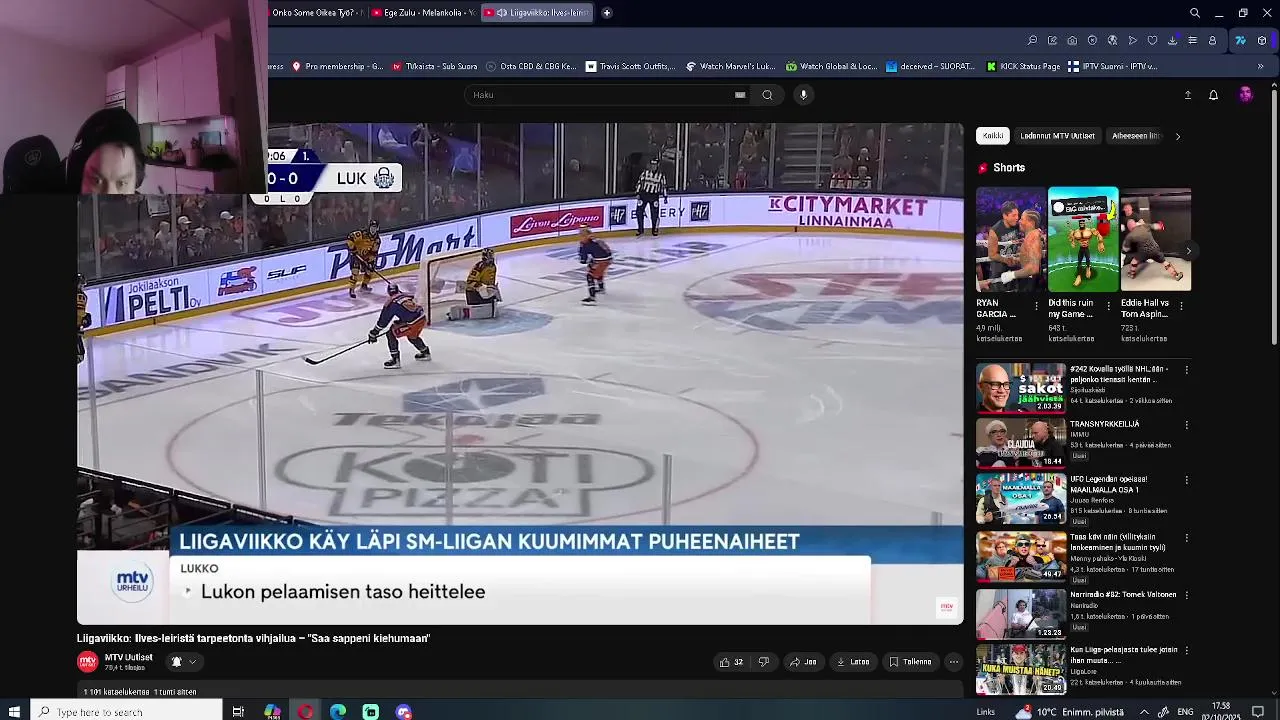Open the Opera browser taskbar icon
This screenshot has width=1280, height=720.
[x=305, y=712]
